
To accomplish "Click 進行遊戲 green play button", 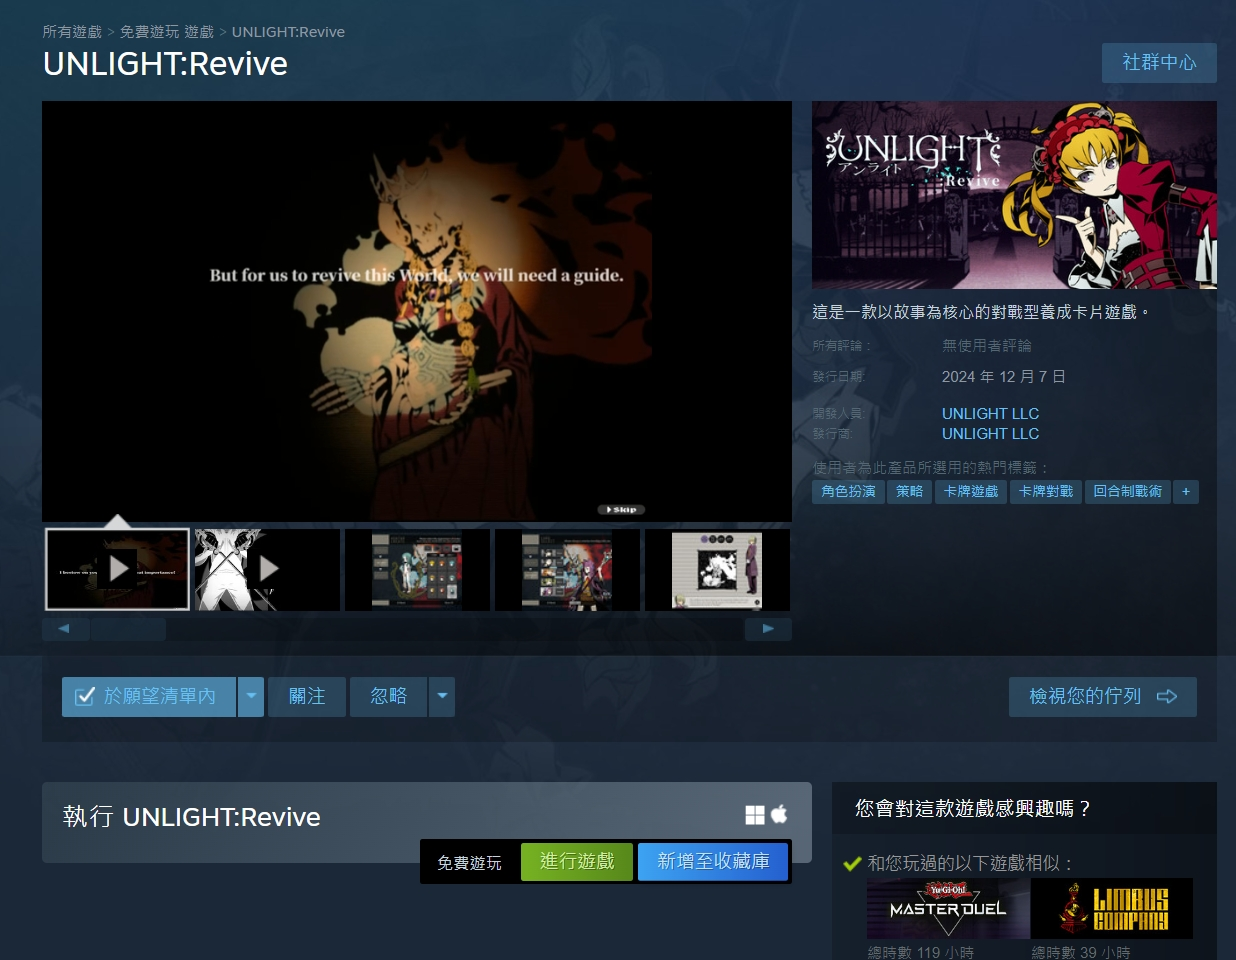I will [577, 861].
